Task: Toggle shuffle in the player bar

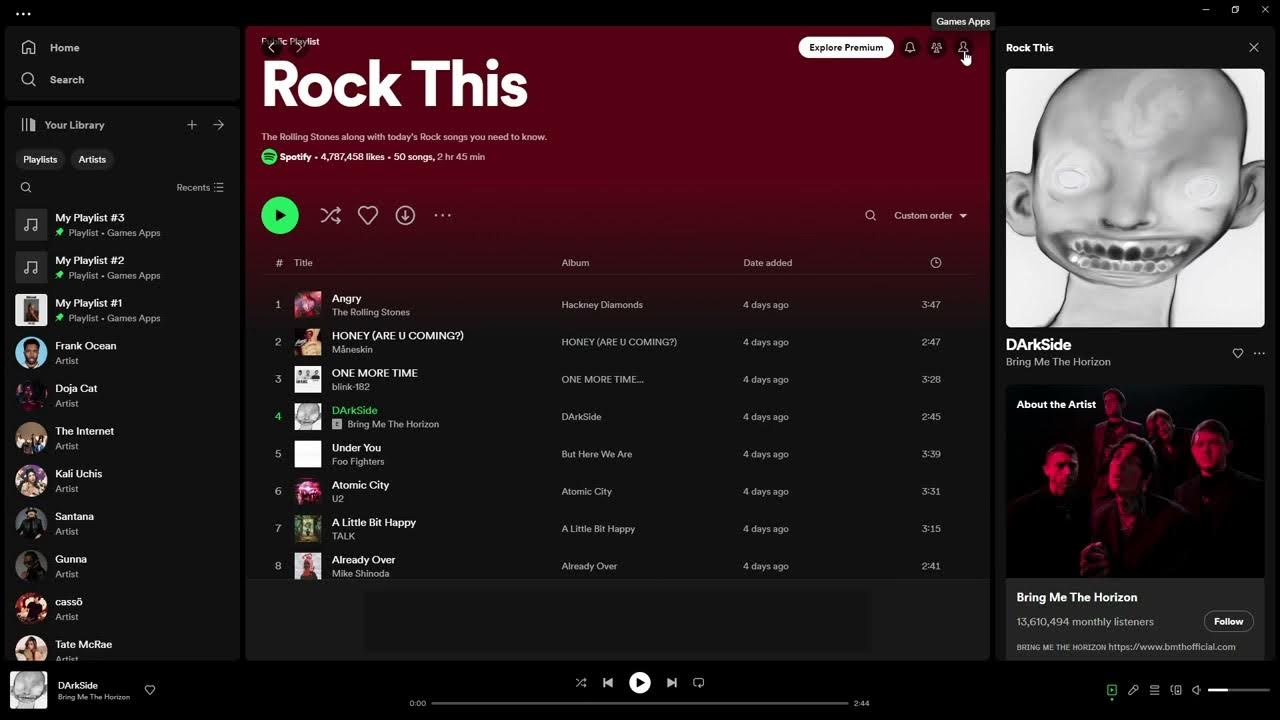Action: click(x=581, y=683)
